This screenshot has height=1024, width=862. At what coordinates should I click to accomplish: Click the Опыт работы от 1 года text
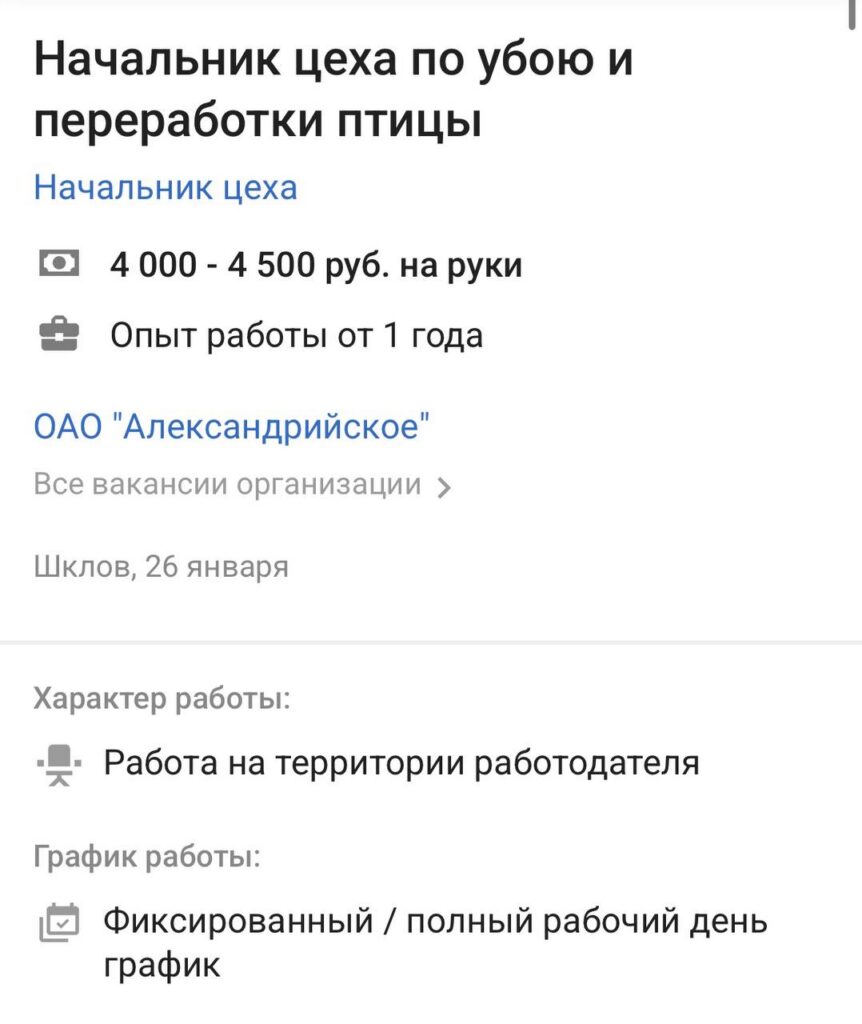pyautogui.click(x=296, y=336)
